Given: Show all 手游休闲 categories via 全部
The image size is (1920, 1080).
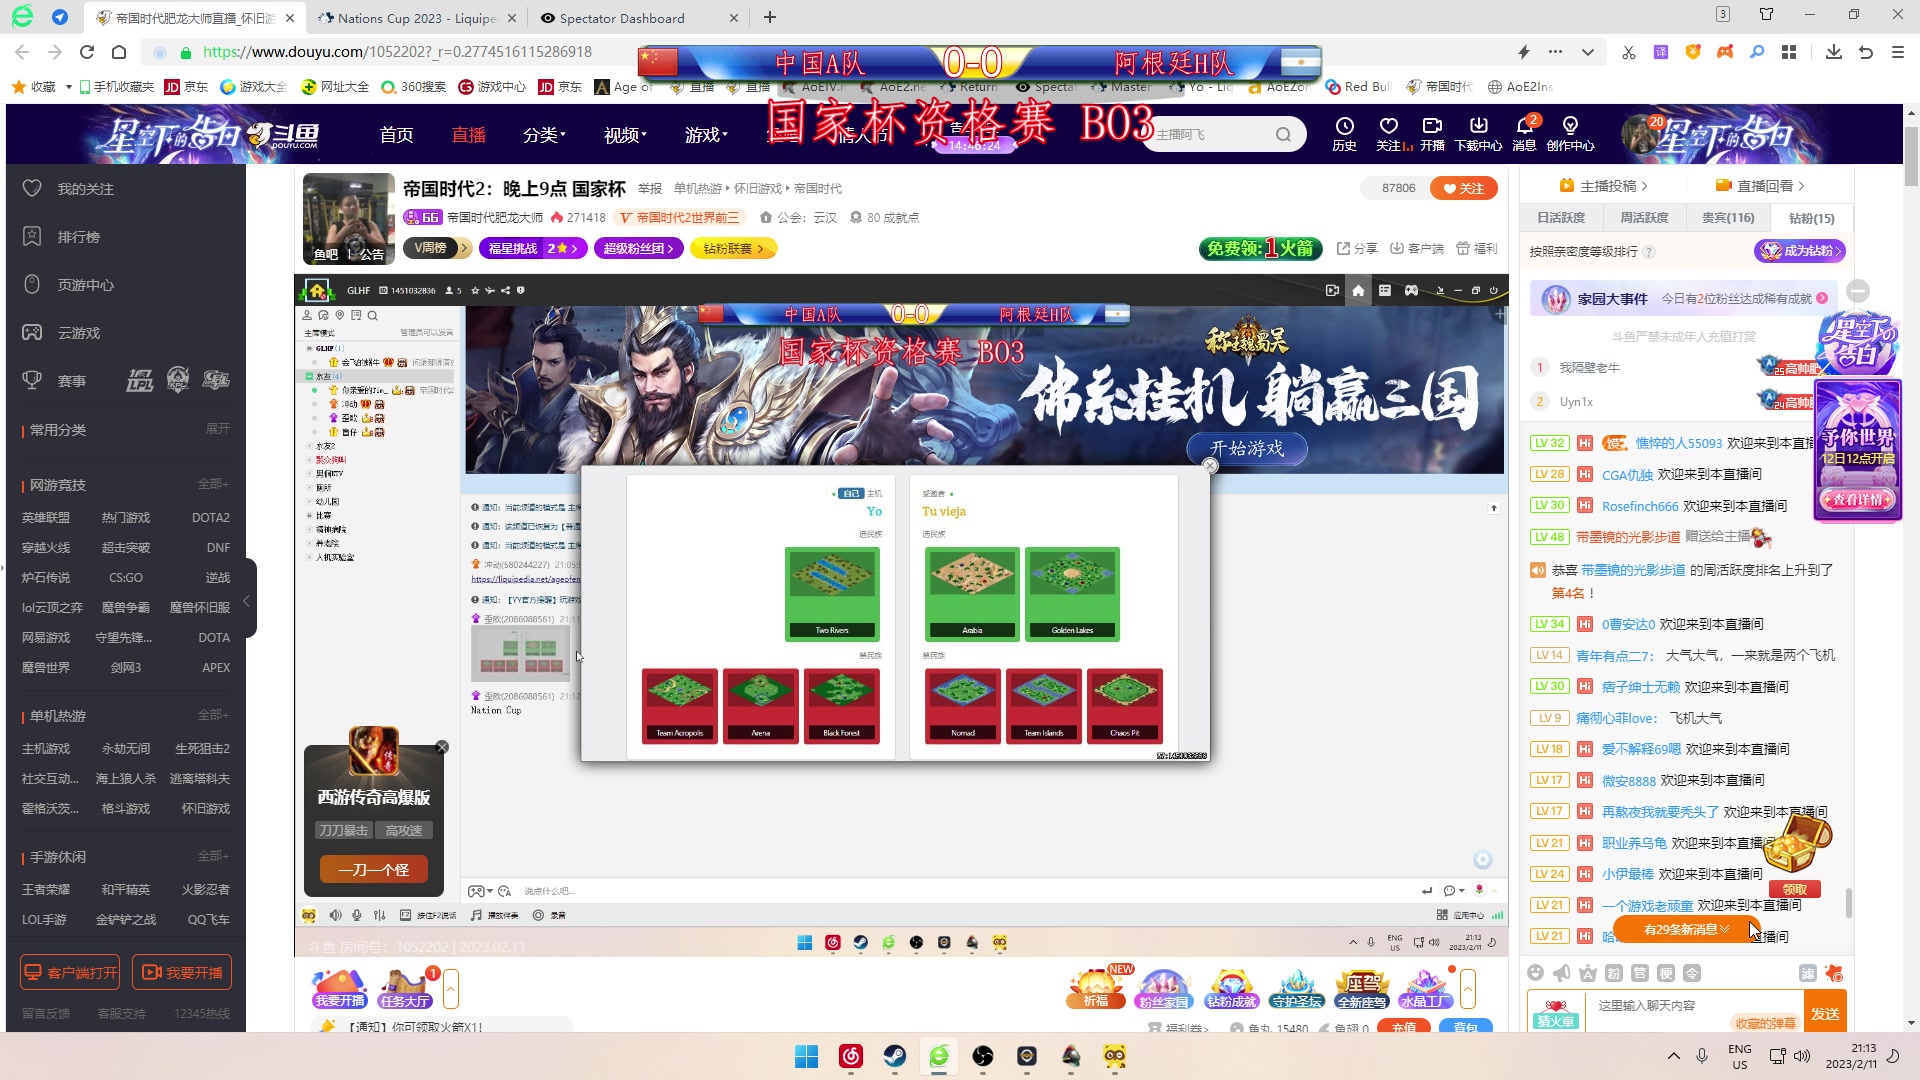Looking at the screenshot, I should click(x=212, y=856).
